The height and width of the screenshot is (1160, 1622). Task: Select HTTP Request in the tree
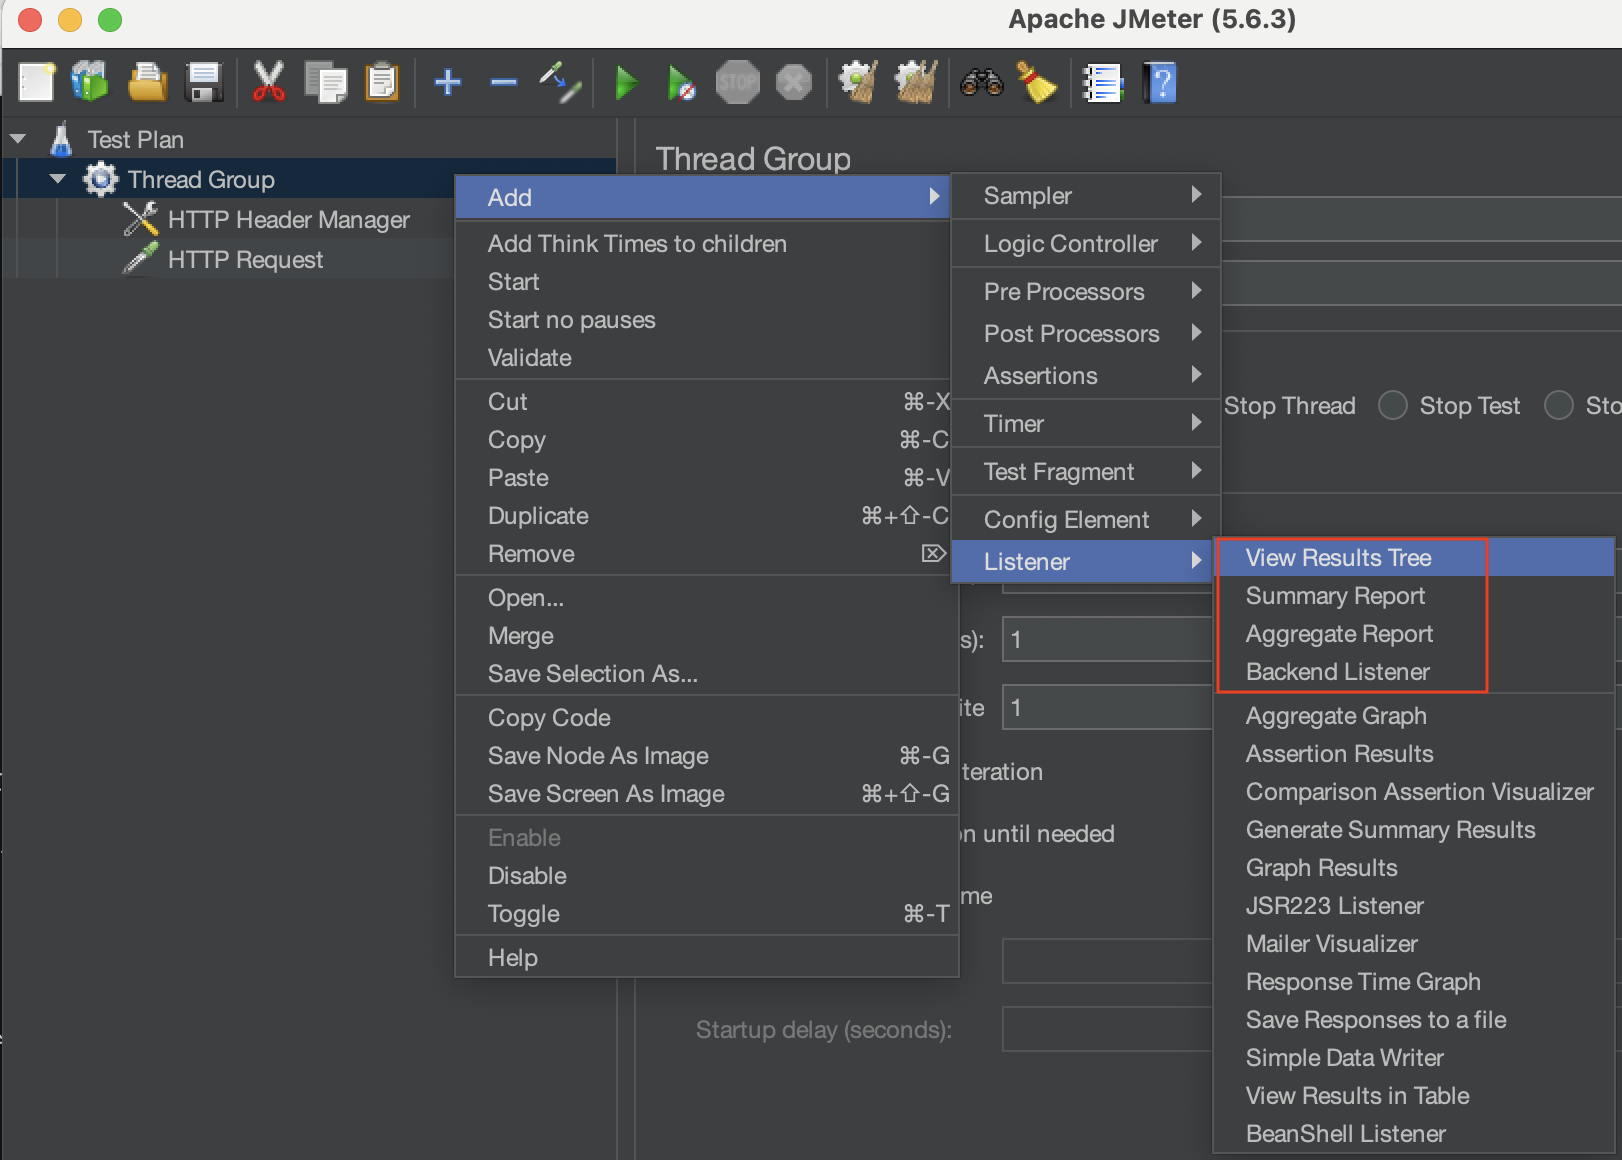pyautogui.click(x=245, y=259)
